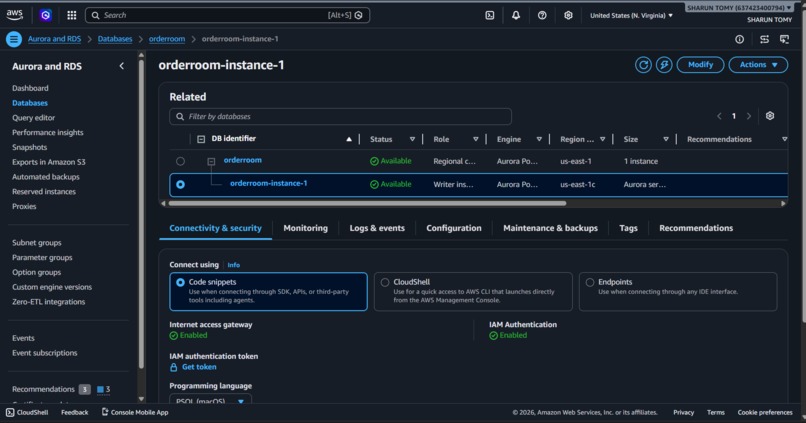
Task: Open the settings gear in top bar
Action: (568, 15)
